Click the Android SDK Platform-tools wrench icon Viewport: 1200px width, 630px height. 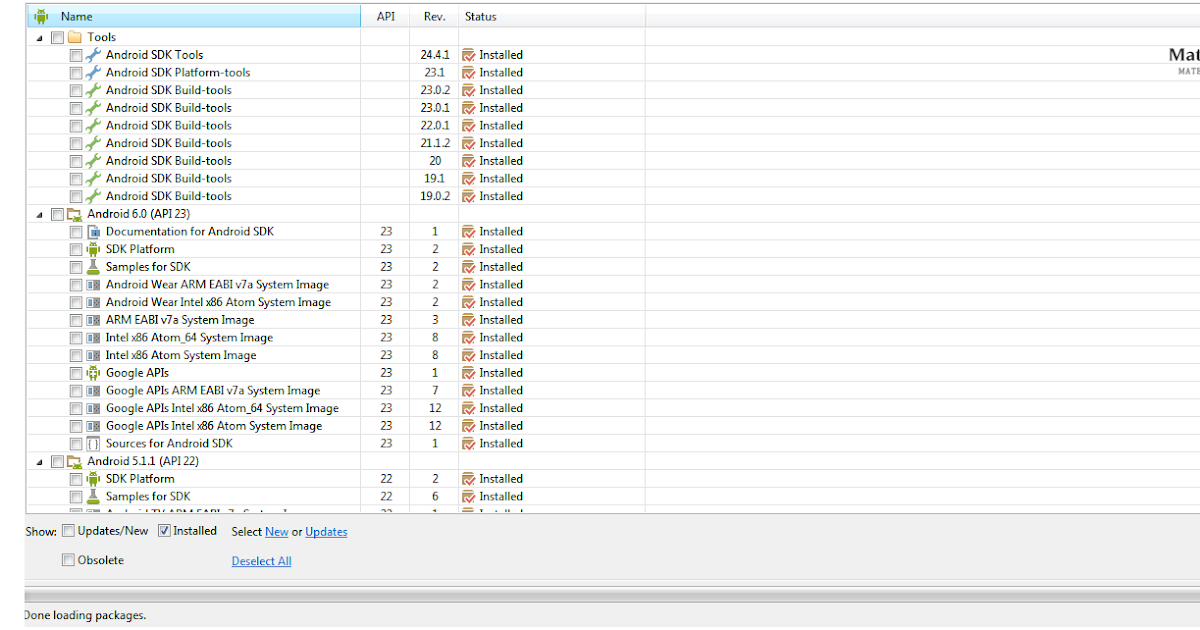click(x=94, y=73)
